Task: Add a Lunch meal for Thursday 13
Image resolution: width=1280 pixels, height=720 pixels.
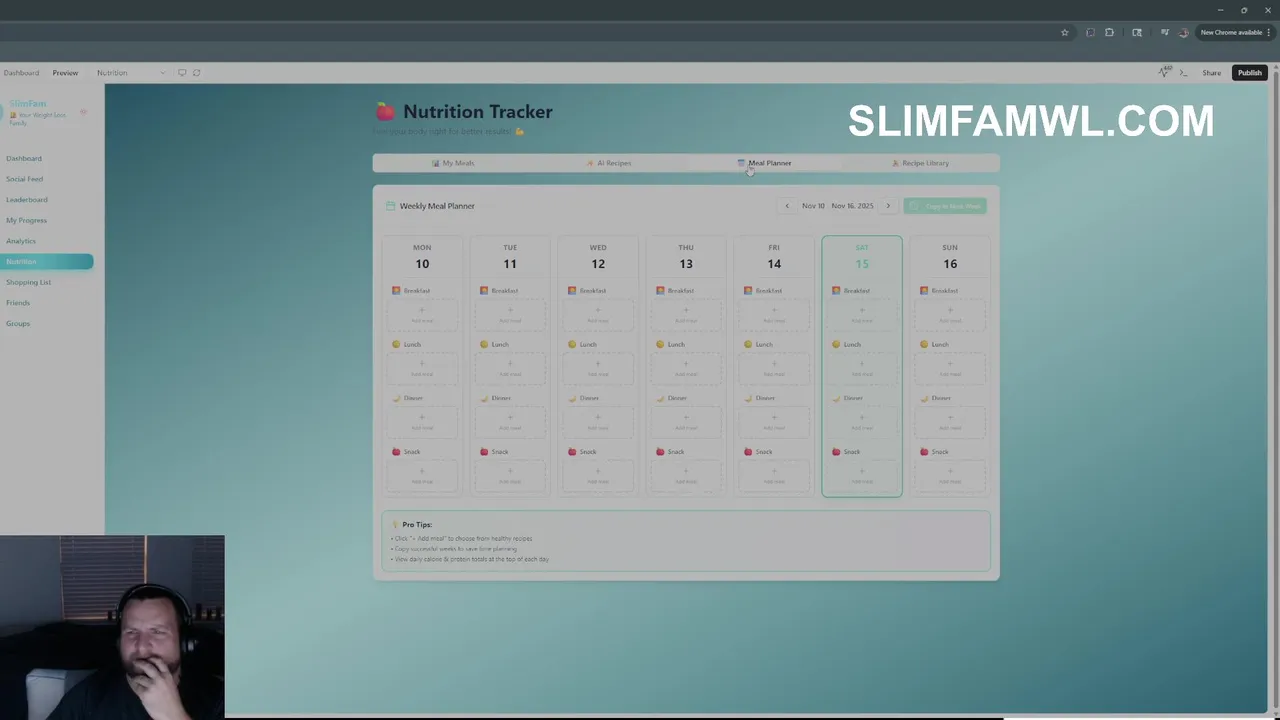Action: click(686, 369)
